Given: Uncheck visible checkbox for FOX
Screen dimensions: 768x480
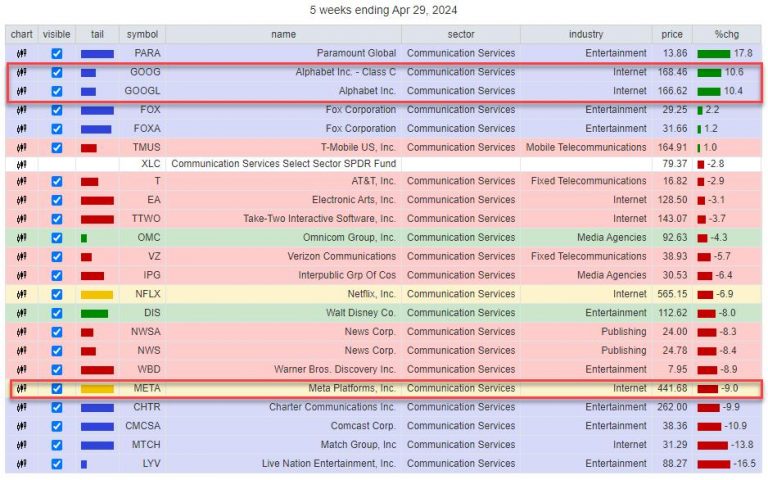Looking at the screenshot, I should [57, 110].
